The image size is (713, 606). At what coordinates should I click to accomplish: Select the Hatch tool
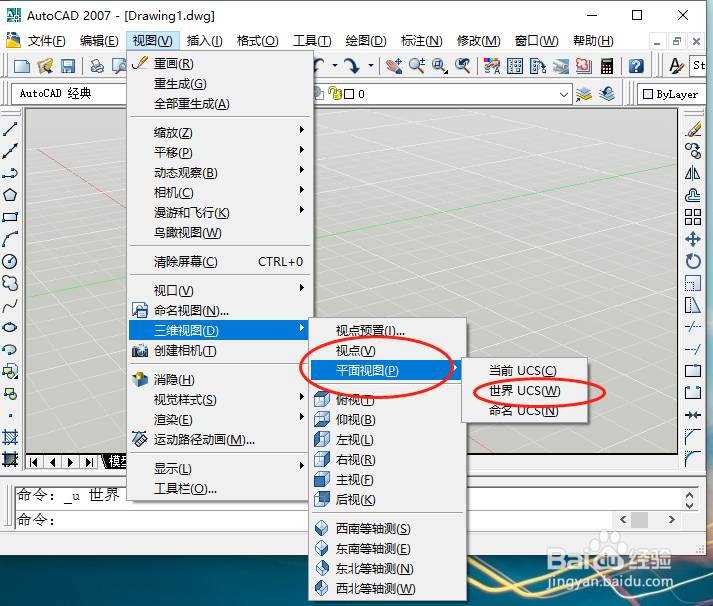point(10,437)
